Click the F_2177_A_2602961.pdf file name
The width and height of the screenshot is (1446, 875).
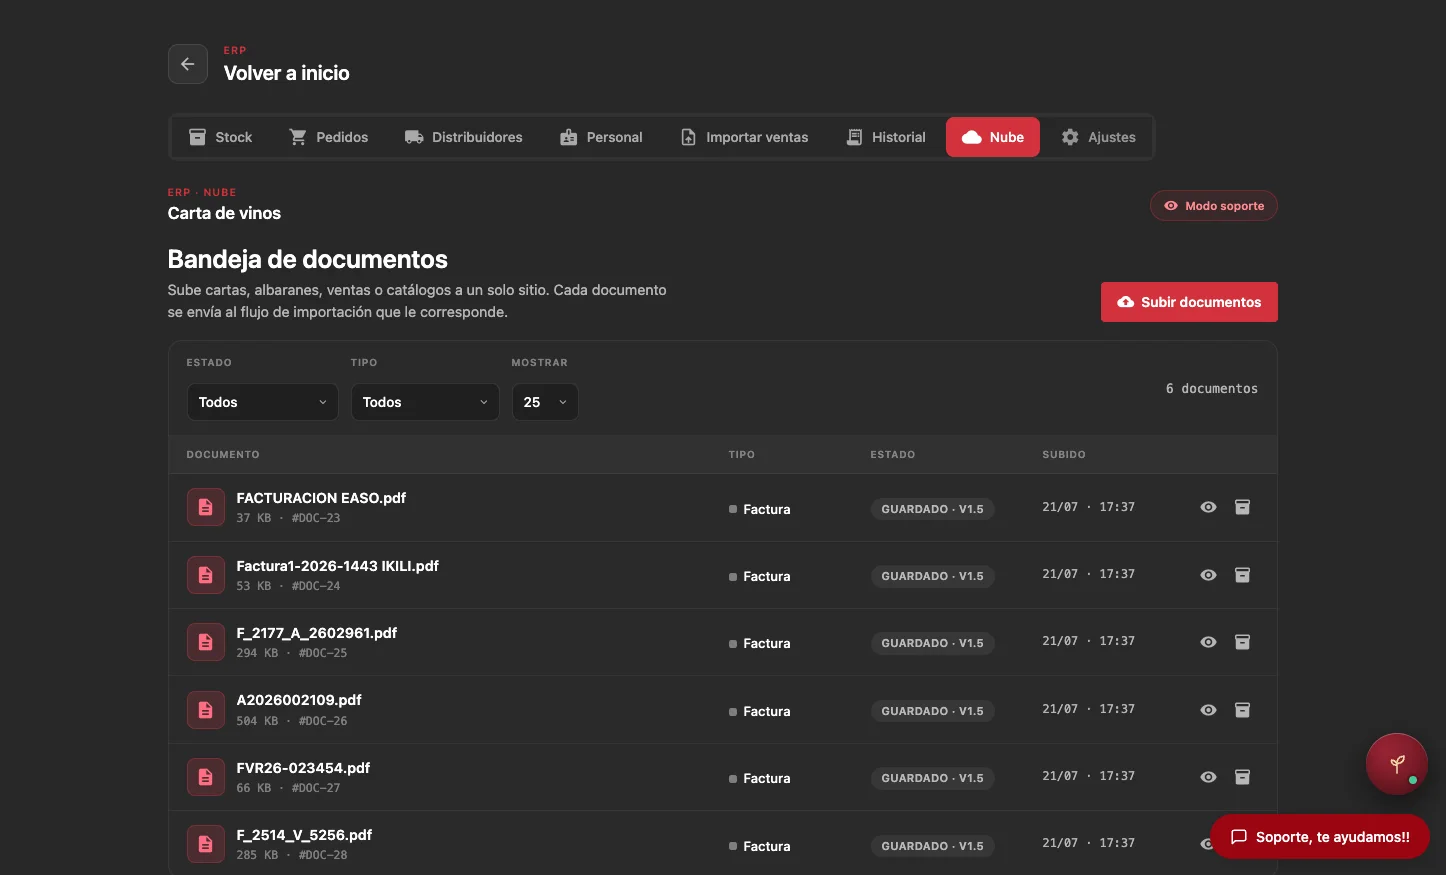[x=317, y=633]
